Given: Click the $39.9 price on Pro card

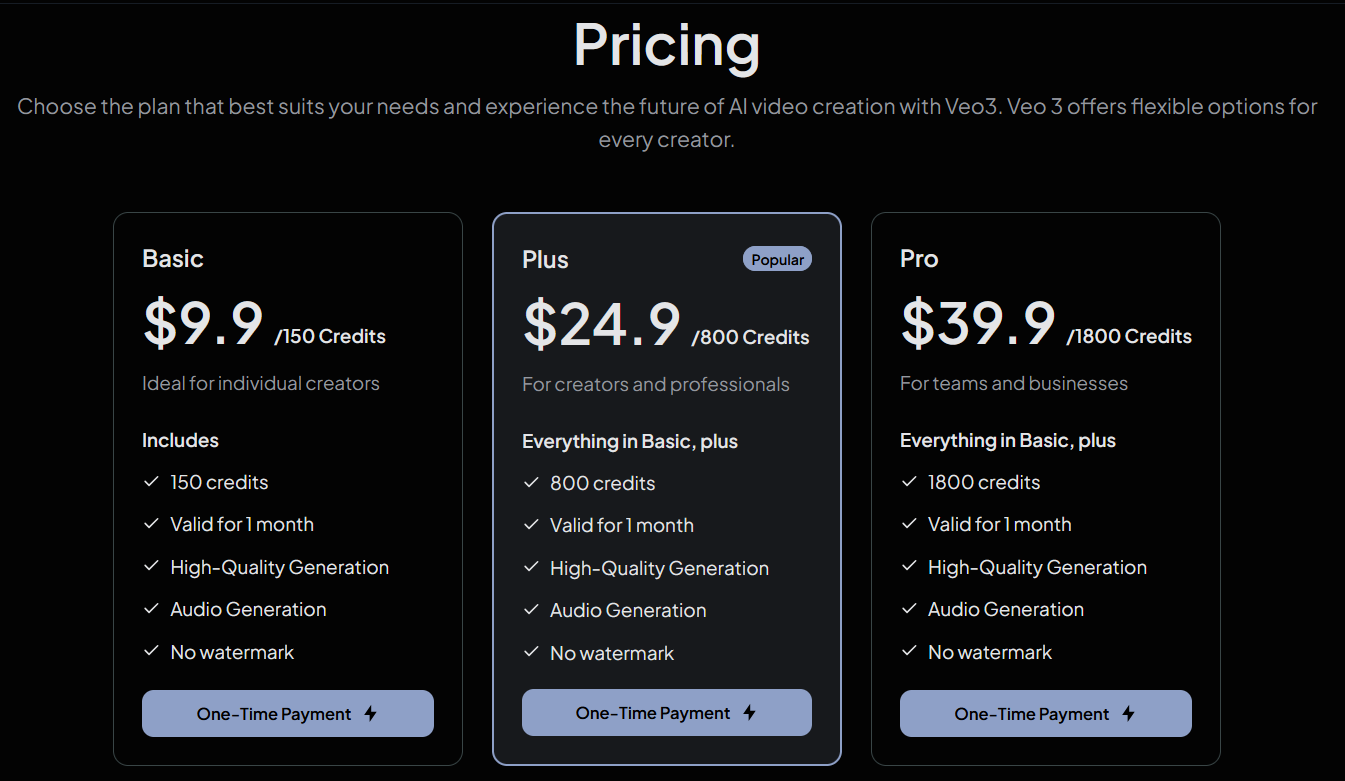Looking at the screenshot, I should [x=978, y=324].
